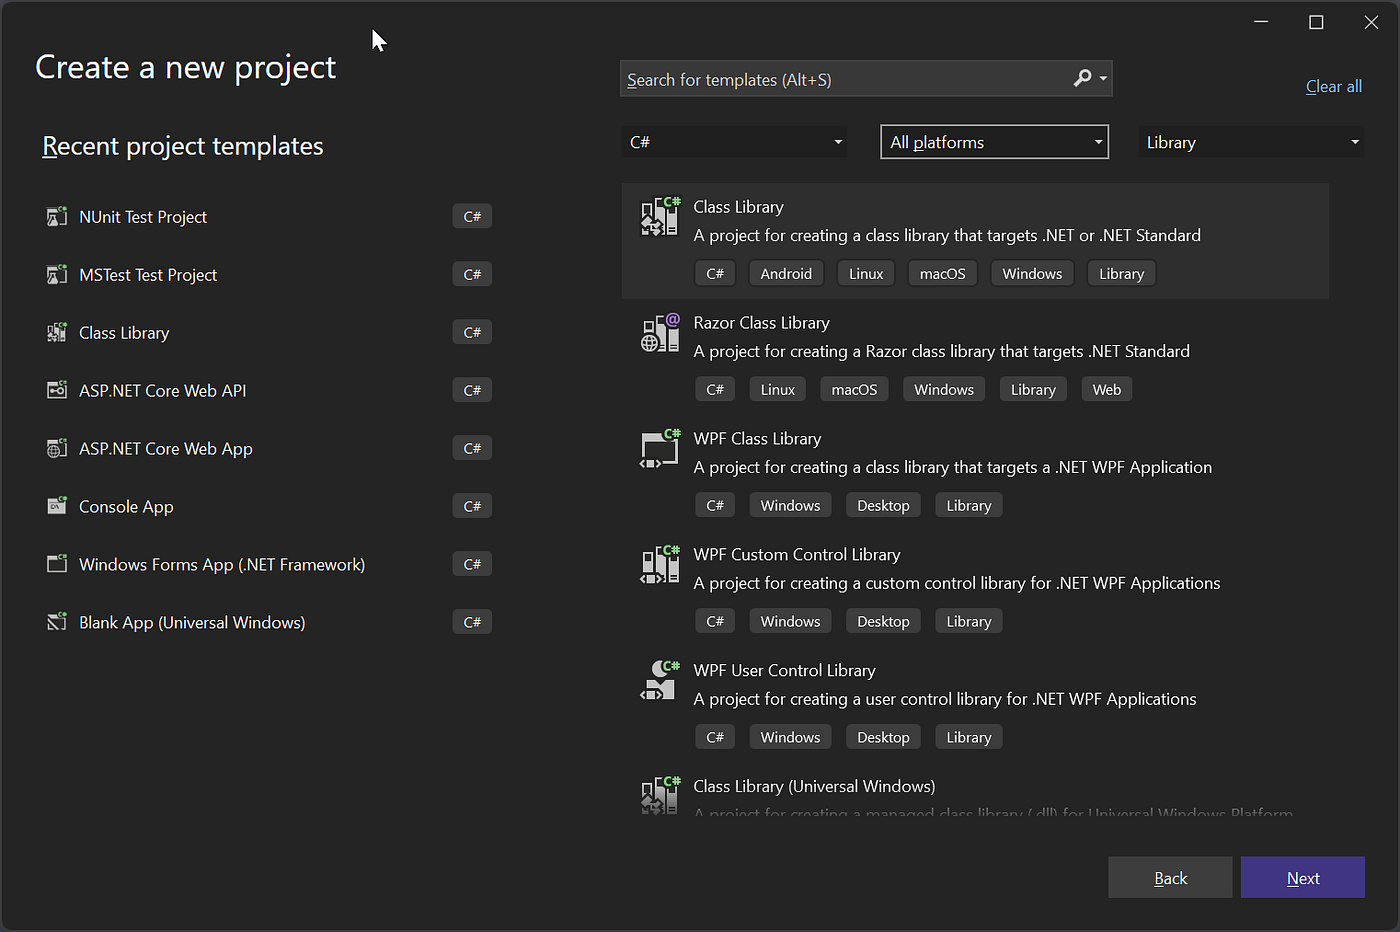The height and width of the screenshot is (932, 1400).
Task: Select the WPF Class Library template title
Action: tap(757, 438)
